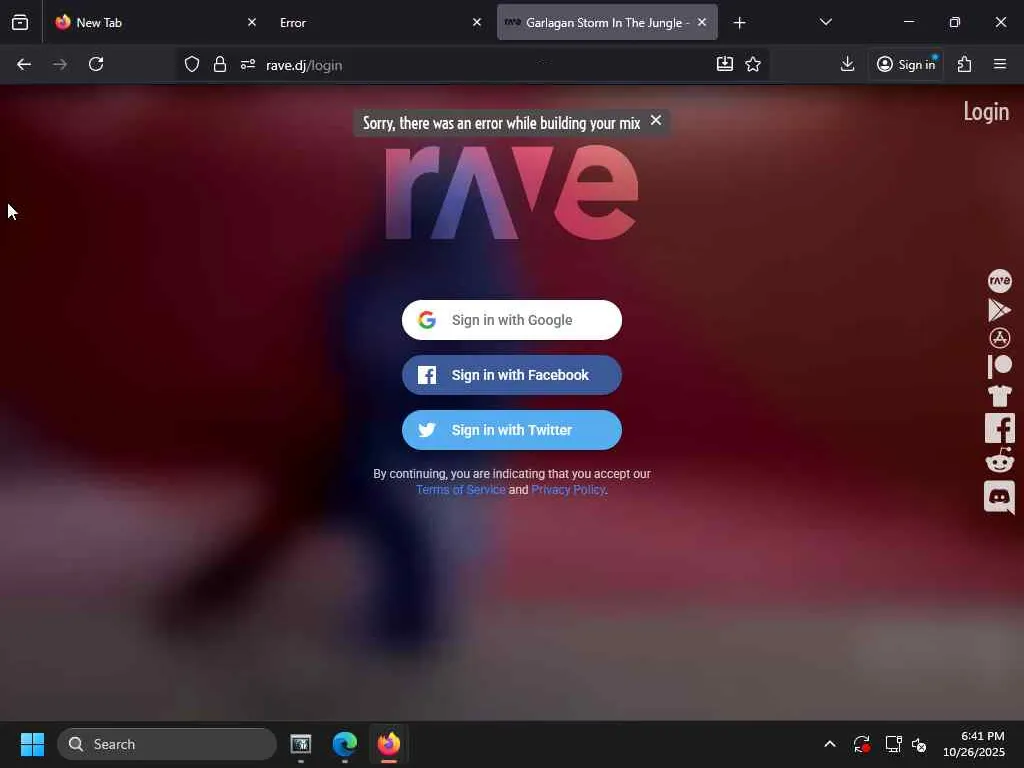Dismiss the mix error notification

(656, 121)
